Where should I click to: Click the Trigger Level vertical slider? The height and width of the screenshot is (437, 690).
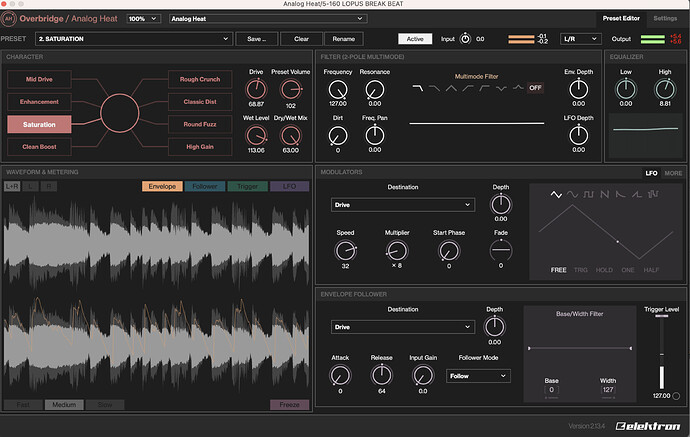(x=661, y=352)
